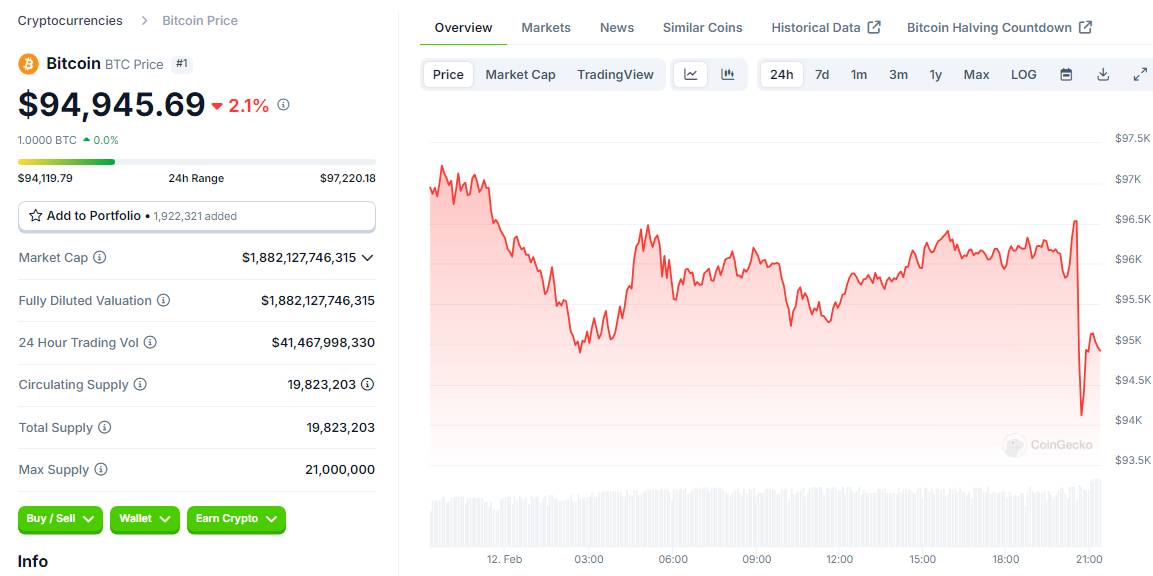Screen dimensions: 1153x576
Task: Set chart range to 3m
Action: point(898,74)
